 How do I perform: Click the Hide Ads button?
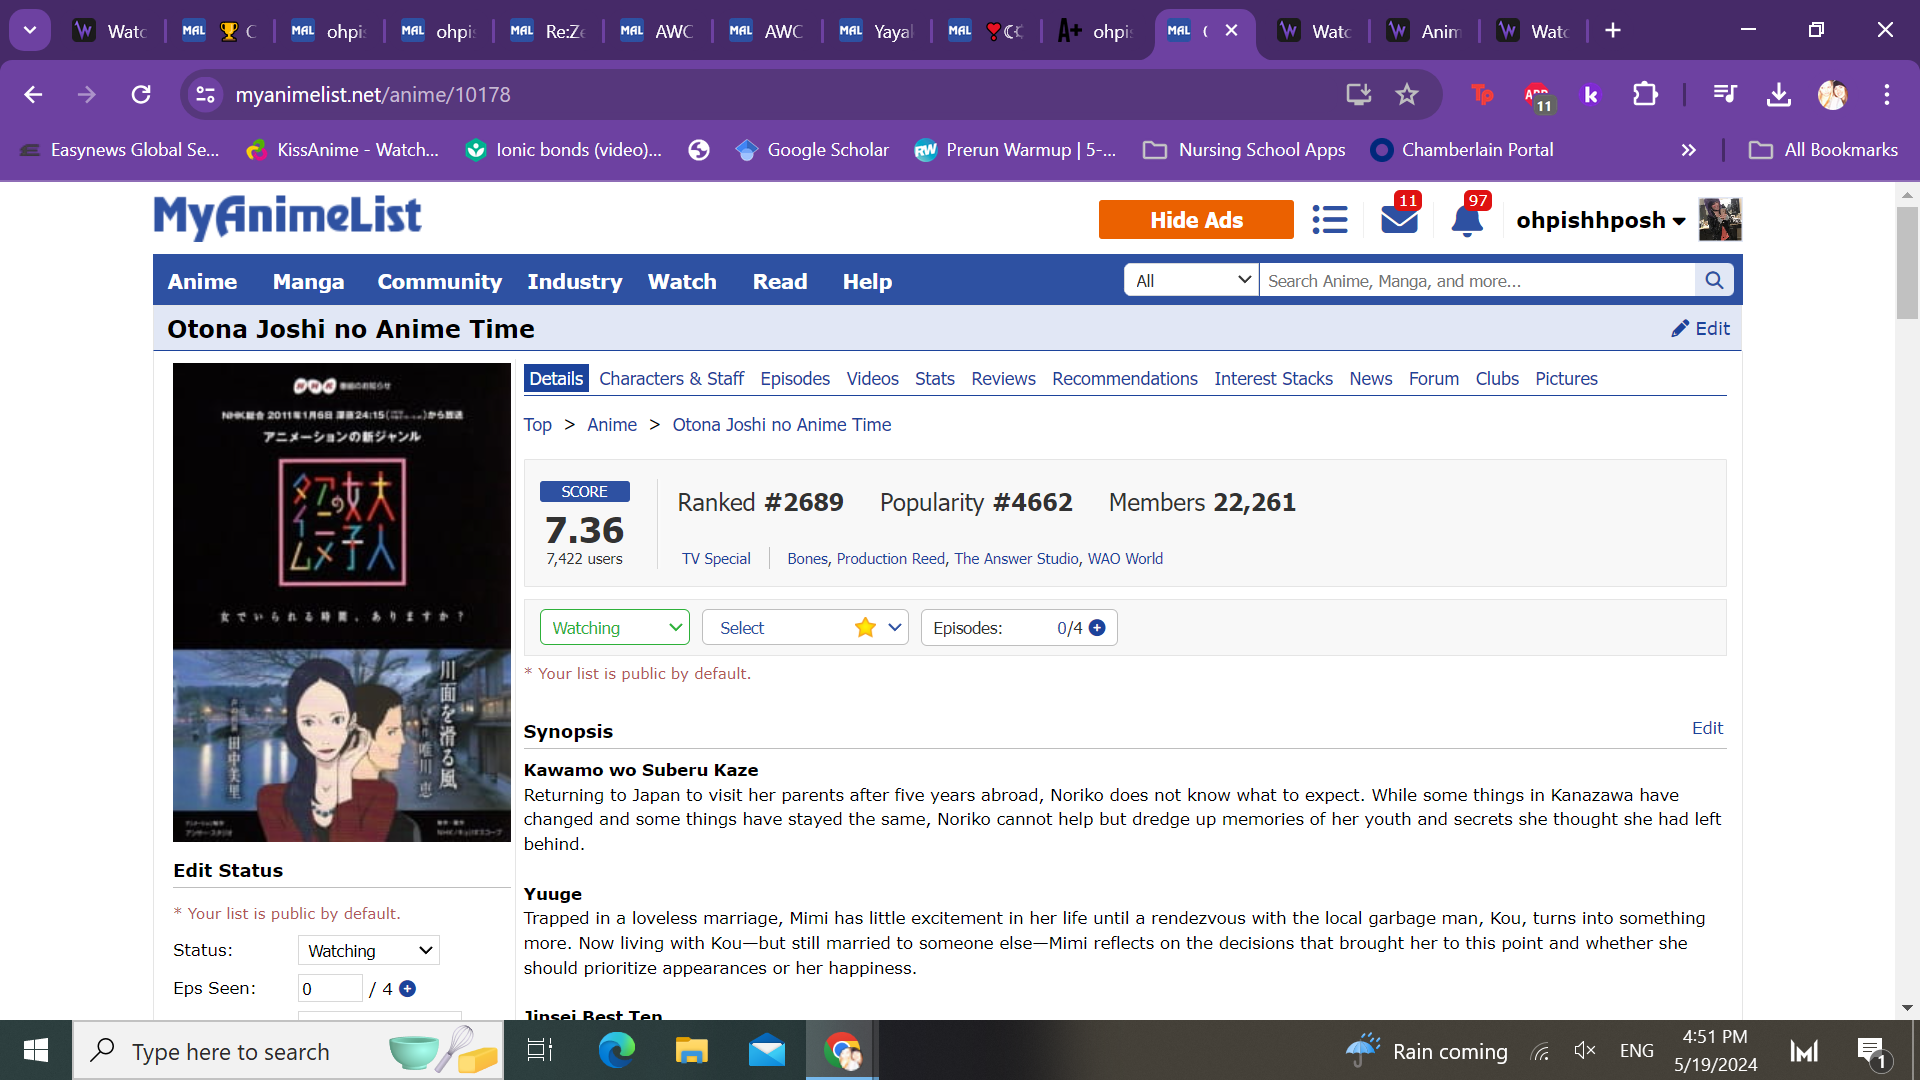(1196, 220)
